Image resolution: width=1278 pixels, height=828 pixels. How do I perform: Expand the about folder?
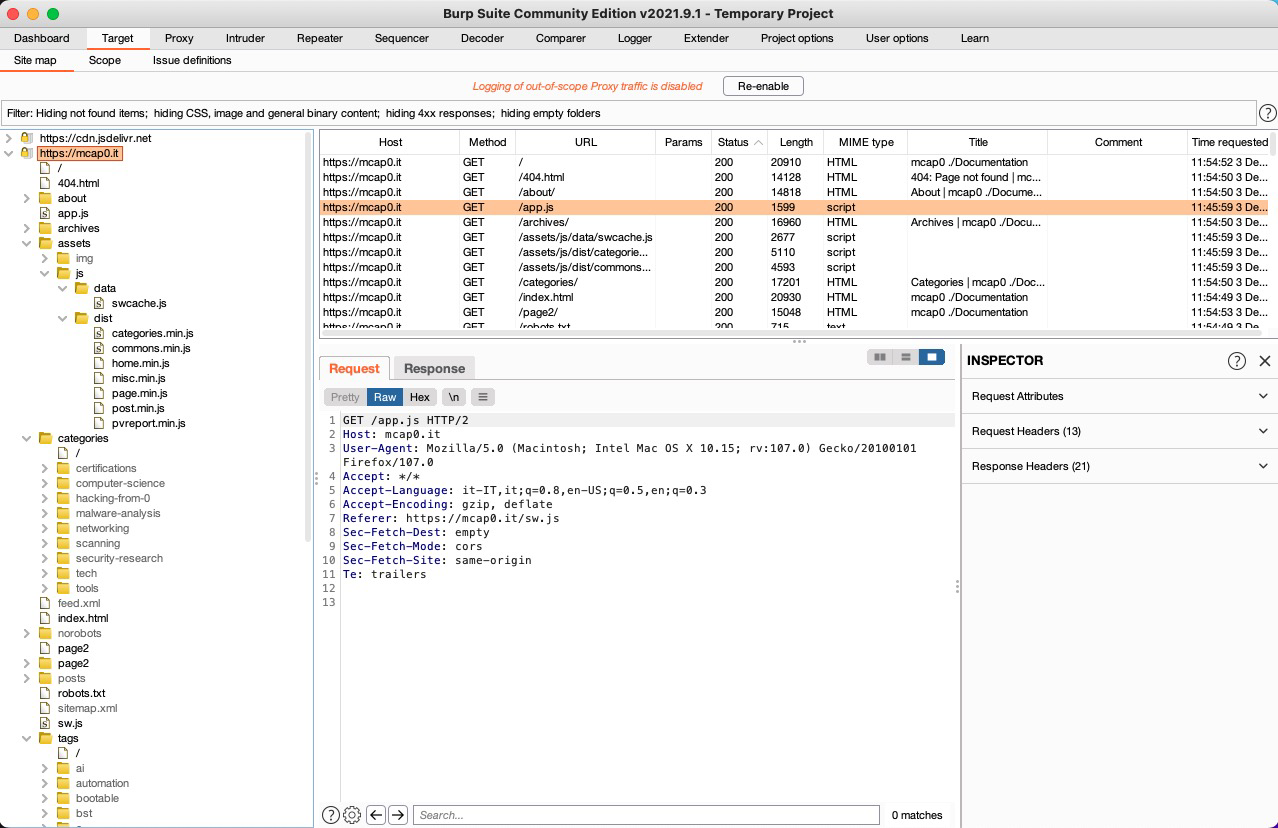click(x=27, y=198)
